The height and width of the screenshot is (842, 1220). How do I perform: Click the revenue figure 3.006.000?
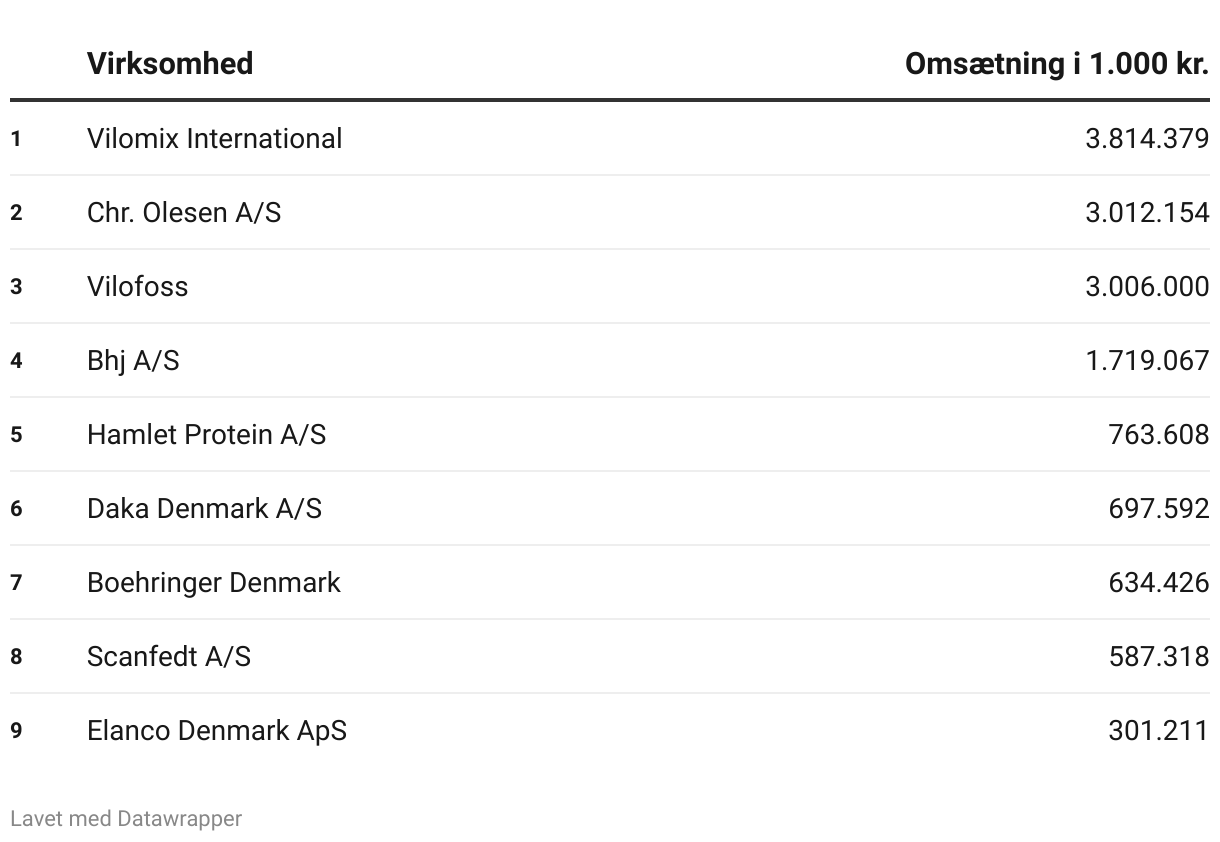(x=1146, y=286)
